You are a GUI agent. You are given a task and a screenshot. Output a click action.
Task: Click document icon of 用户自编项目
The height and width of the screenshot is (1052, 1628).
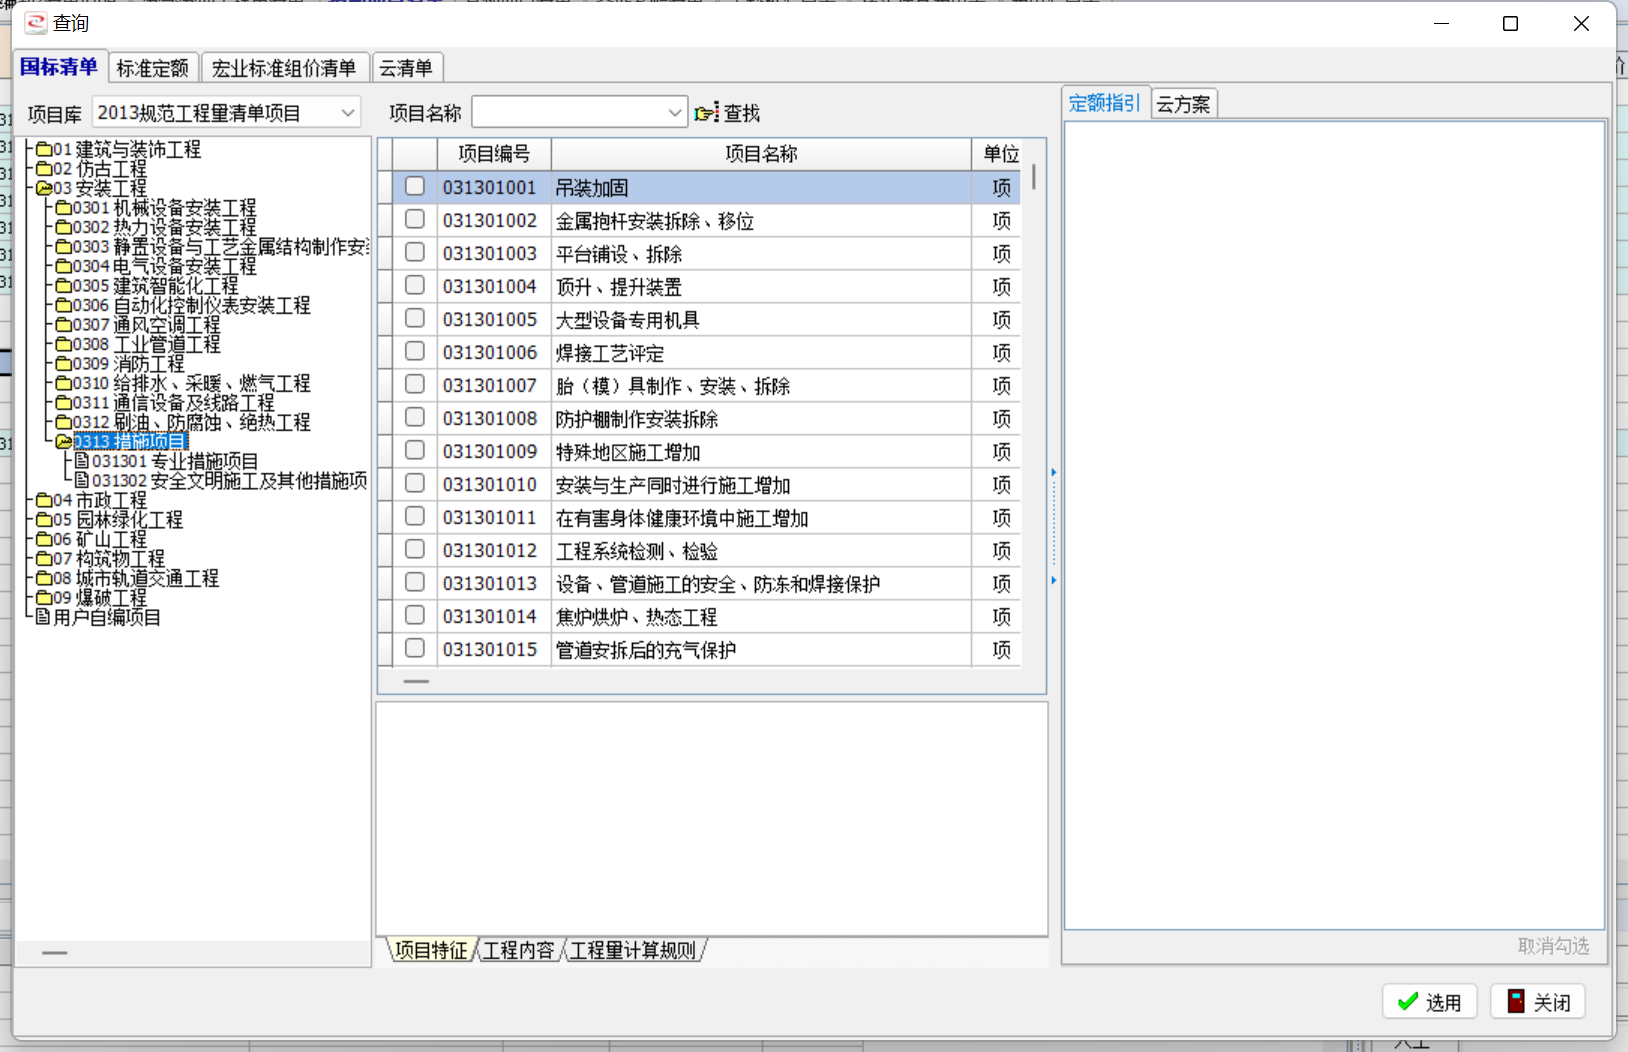coord(43,617)
